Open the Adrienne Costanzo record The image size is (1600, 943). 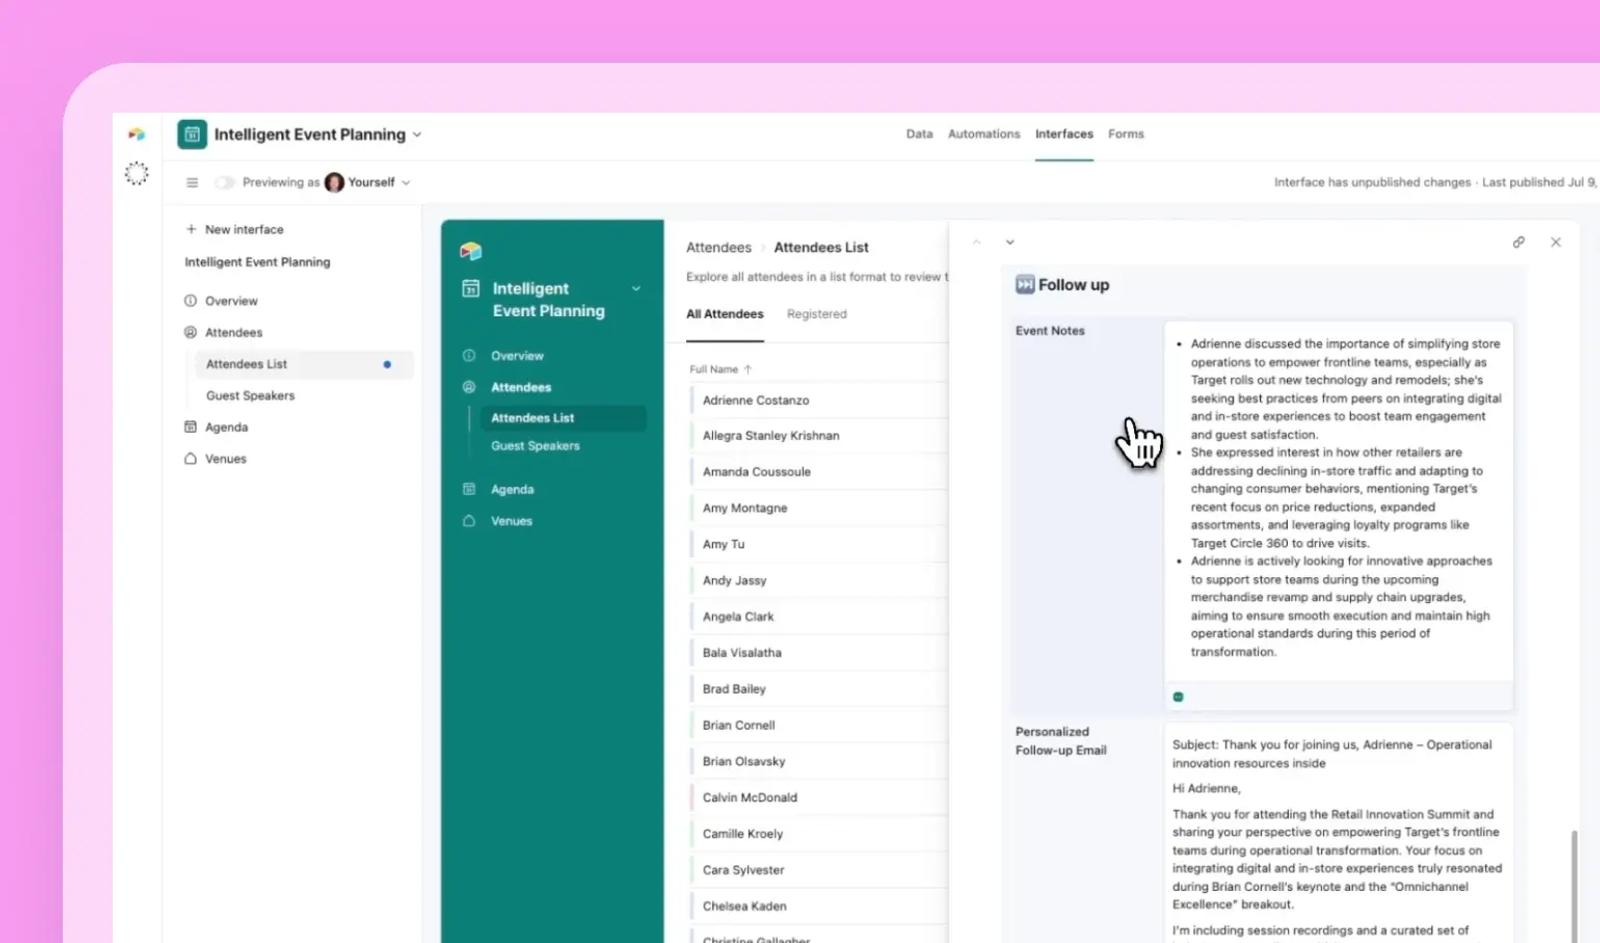coord(819,400)
